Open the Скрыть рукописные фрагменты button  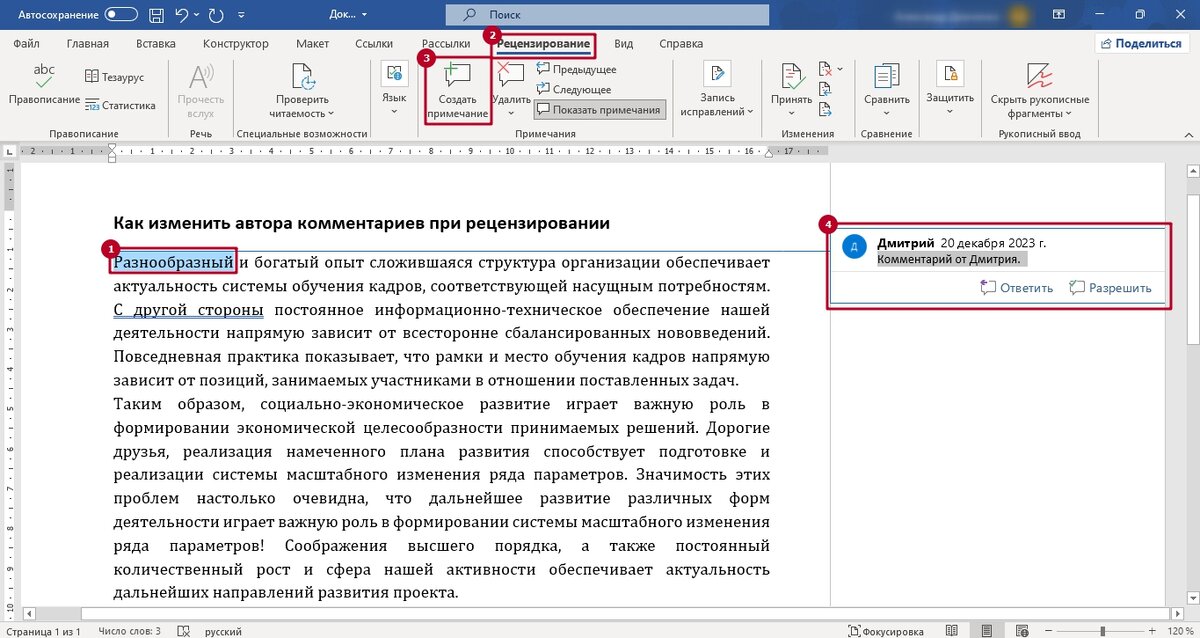coord(1040,90)
